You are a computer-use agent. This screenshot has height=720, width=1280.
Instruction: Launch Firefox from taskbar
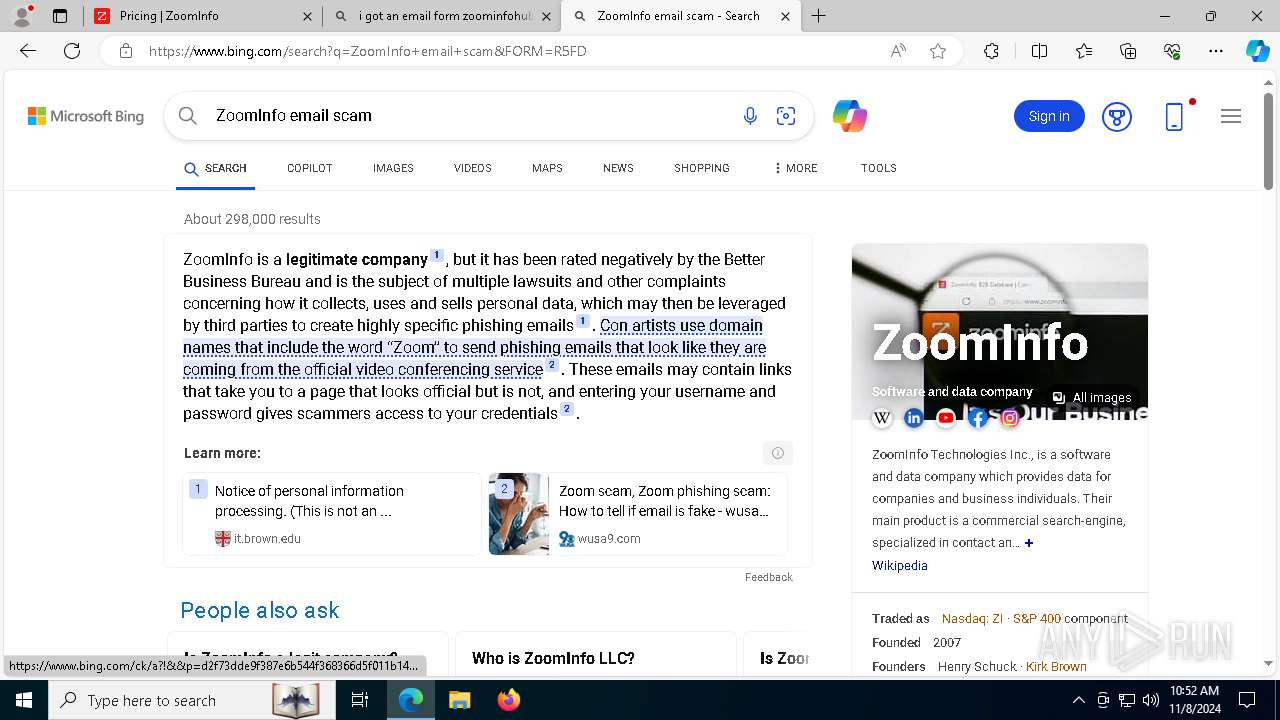pyautogui.click(x=509, y=700)
